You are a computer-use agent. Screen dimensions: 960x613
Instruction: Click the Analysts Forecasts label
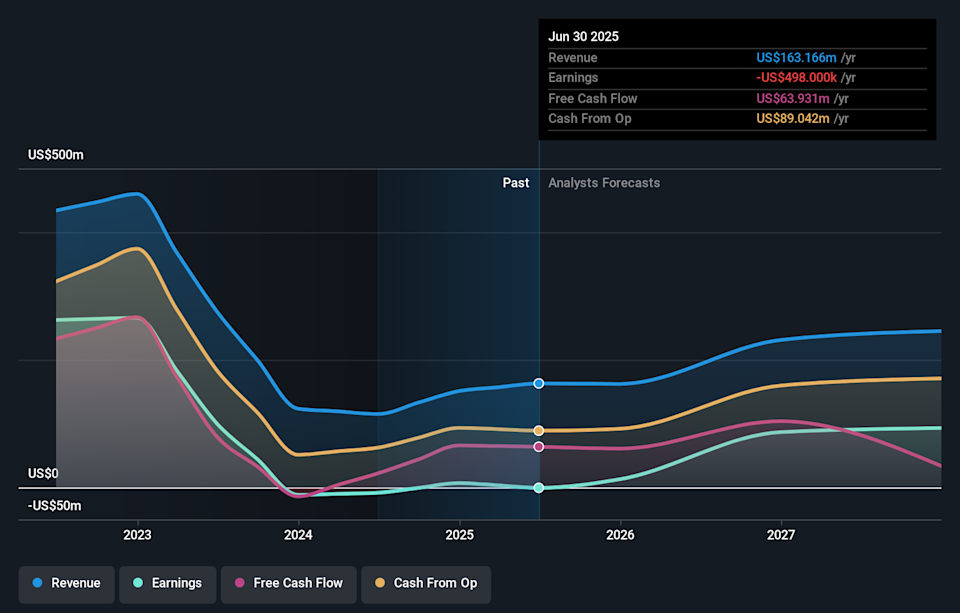[x=604, y=183]
